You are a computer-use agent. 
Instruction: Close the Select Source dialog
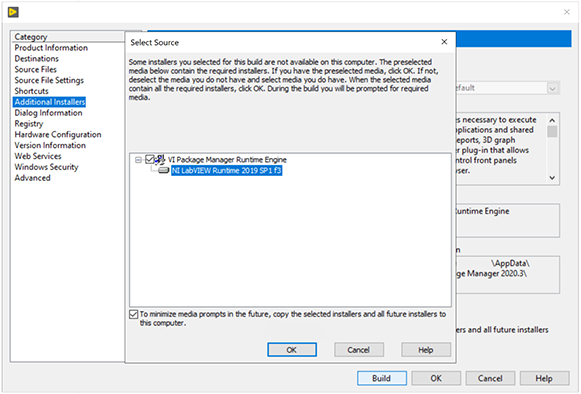(444, 42)
